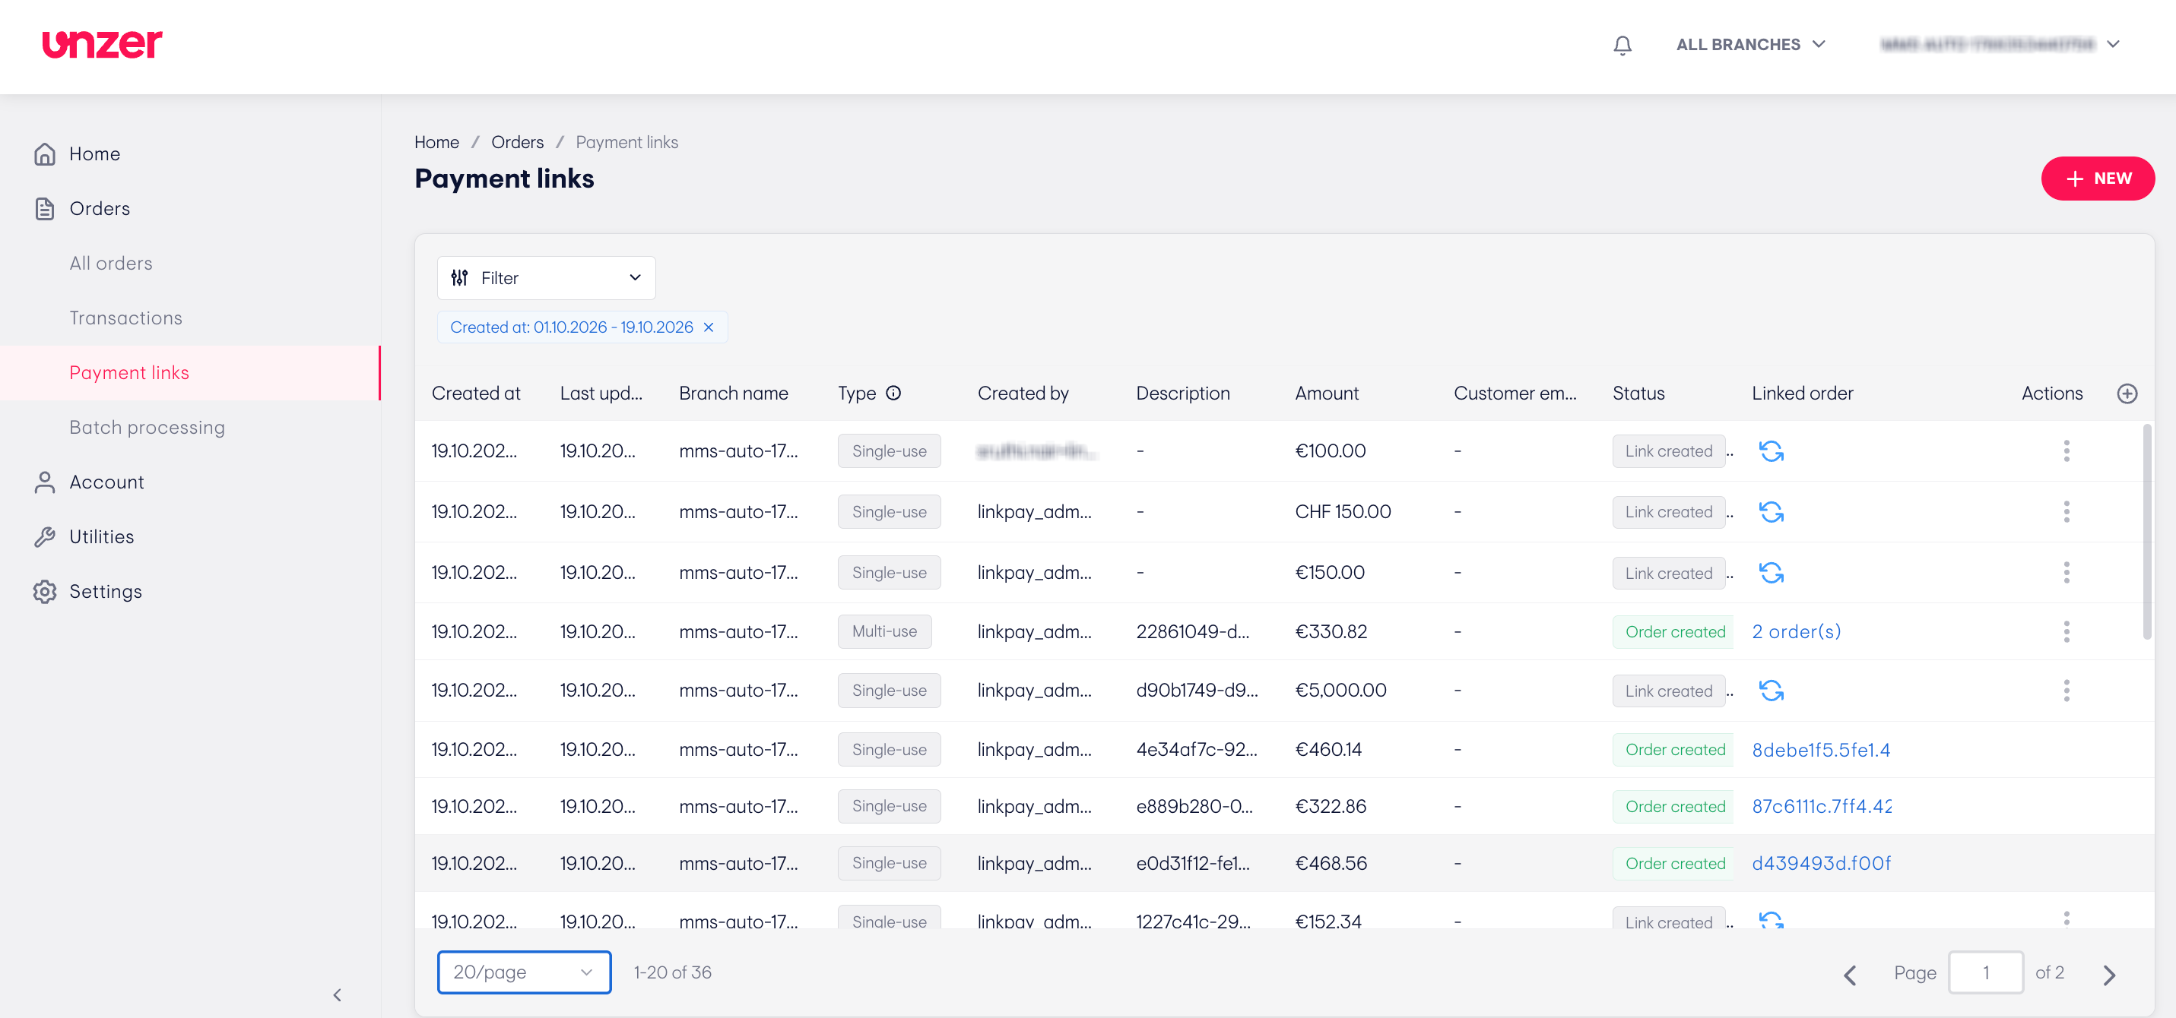Open actions menu for the €150.00 row
Image resolution: width=2176 pixels, height=1018 pixels.
pyautogui.click(x=2066, y=573)
